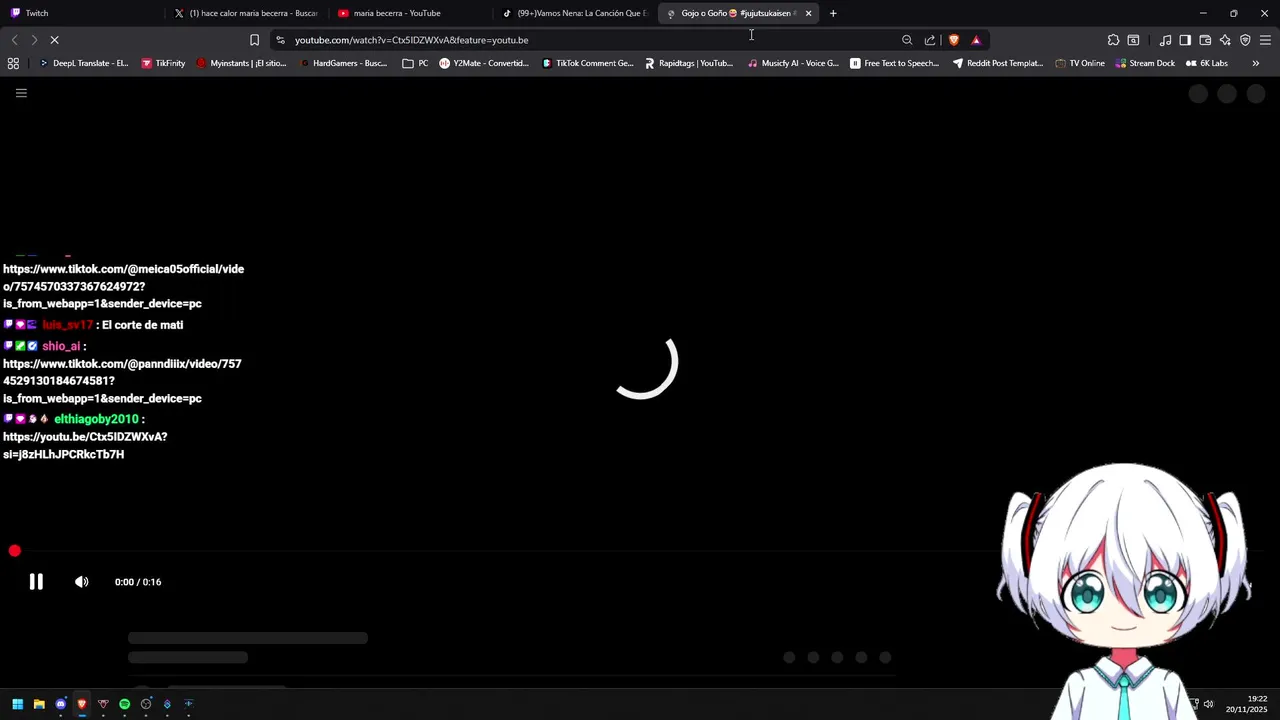Open the Brave main menu button

(1265, 40)
